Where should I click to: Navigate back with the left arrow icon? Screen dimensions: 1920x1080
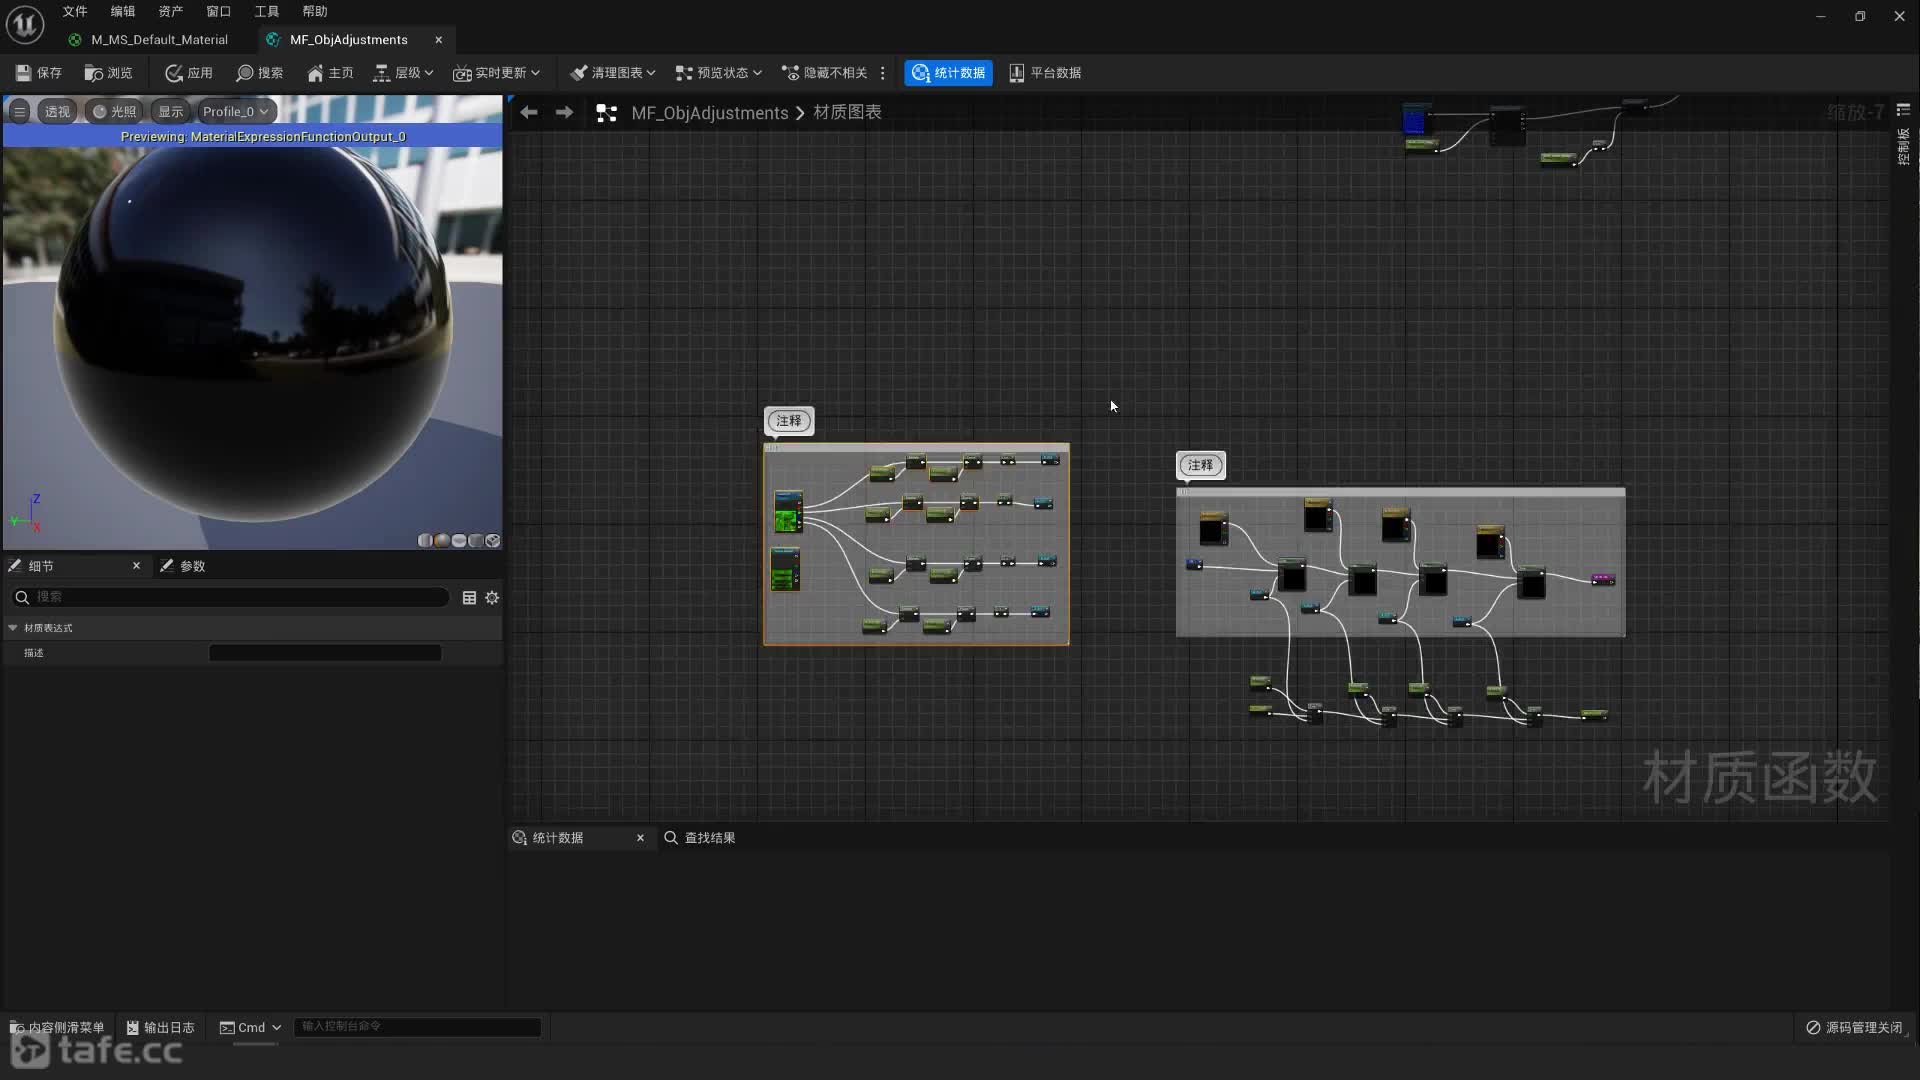click(529, 113)
